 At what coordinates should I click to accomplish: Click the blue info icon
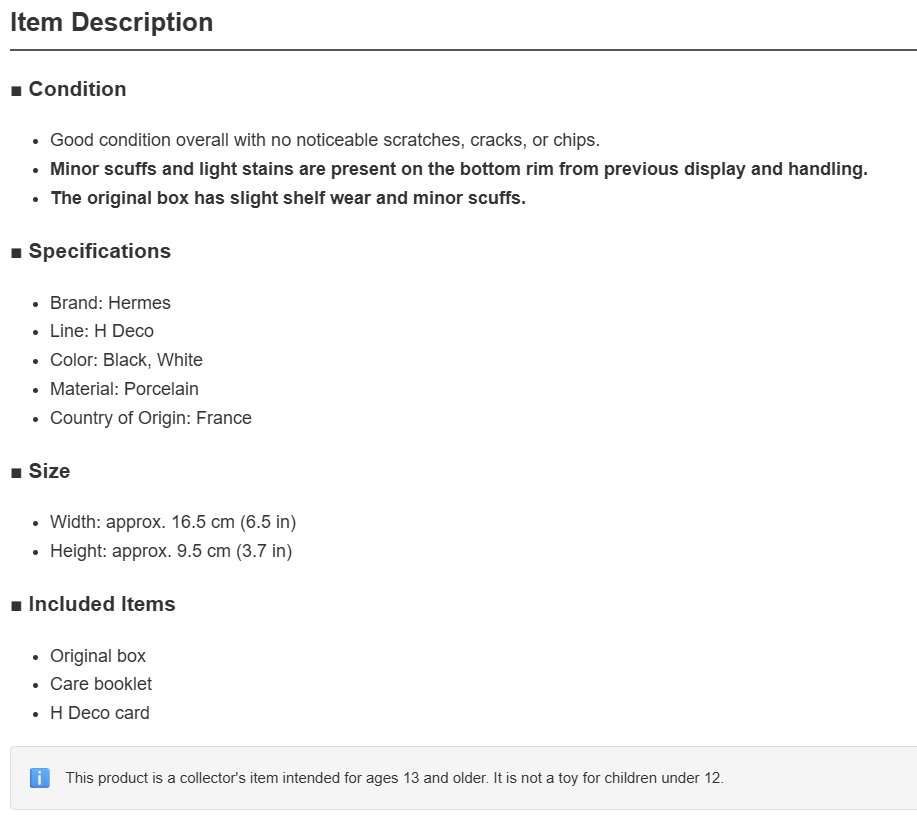point(40,778)
